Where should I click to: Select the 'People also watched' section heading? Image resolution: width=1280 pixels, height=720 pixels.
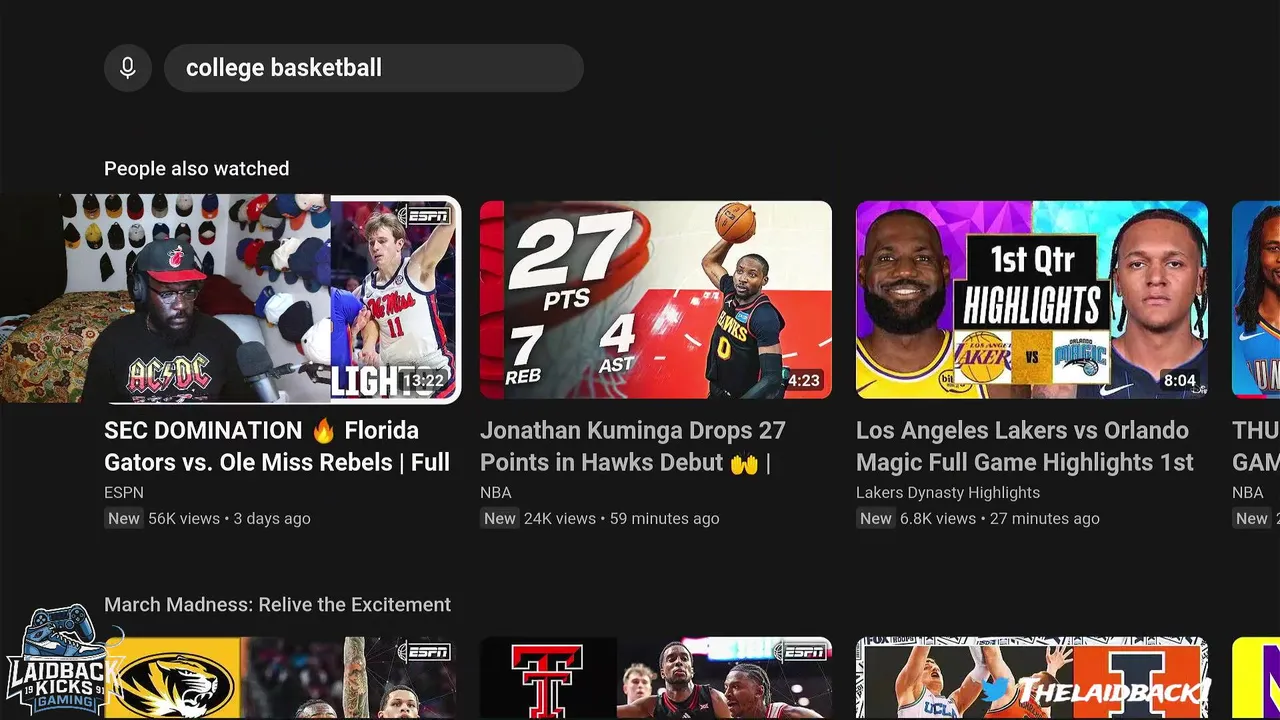[197, 169]
